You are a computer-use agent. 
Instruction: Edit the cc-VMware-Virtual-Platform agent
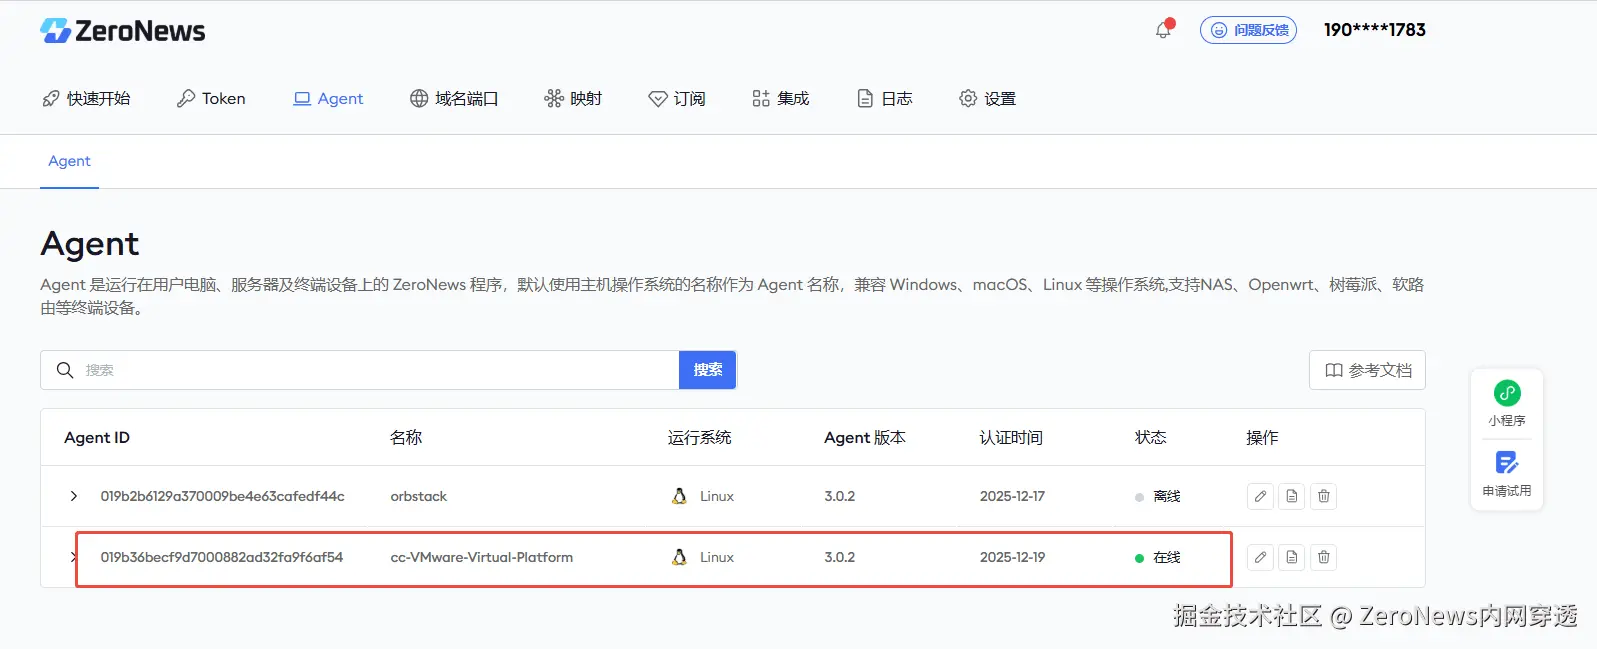(x=1260, y=557)
